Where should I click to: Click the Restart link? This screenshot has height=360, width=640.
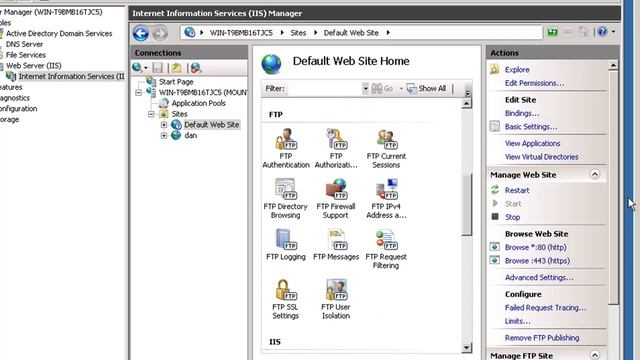(x=517, y=190)
